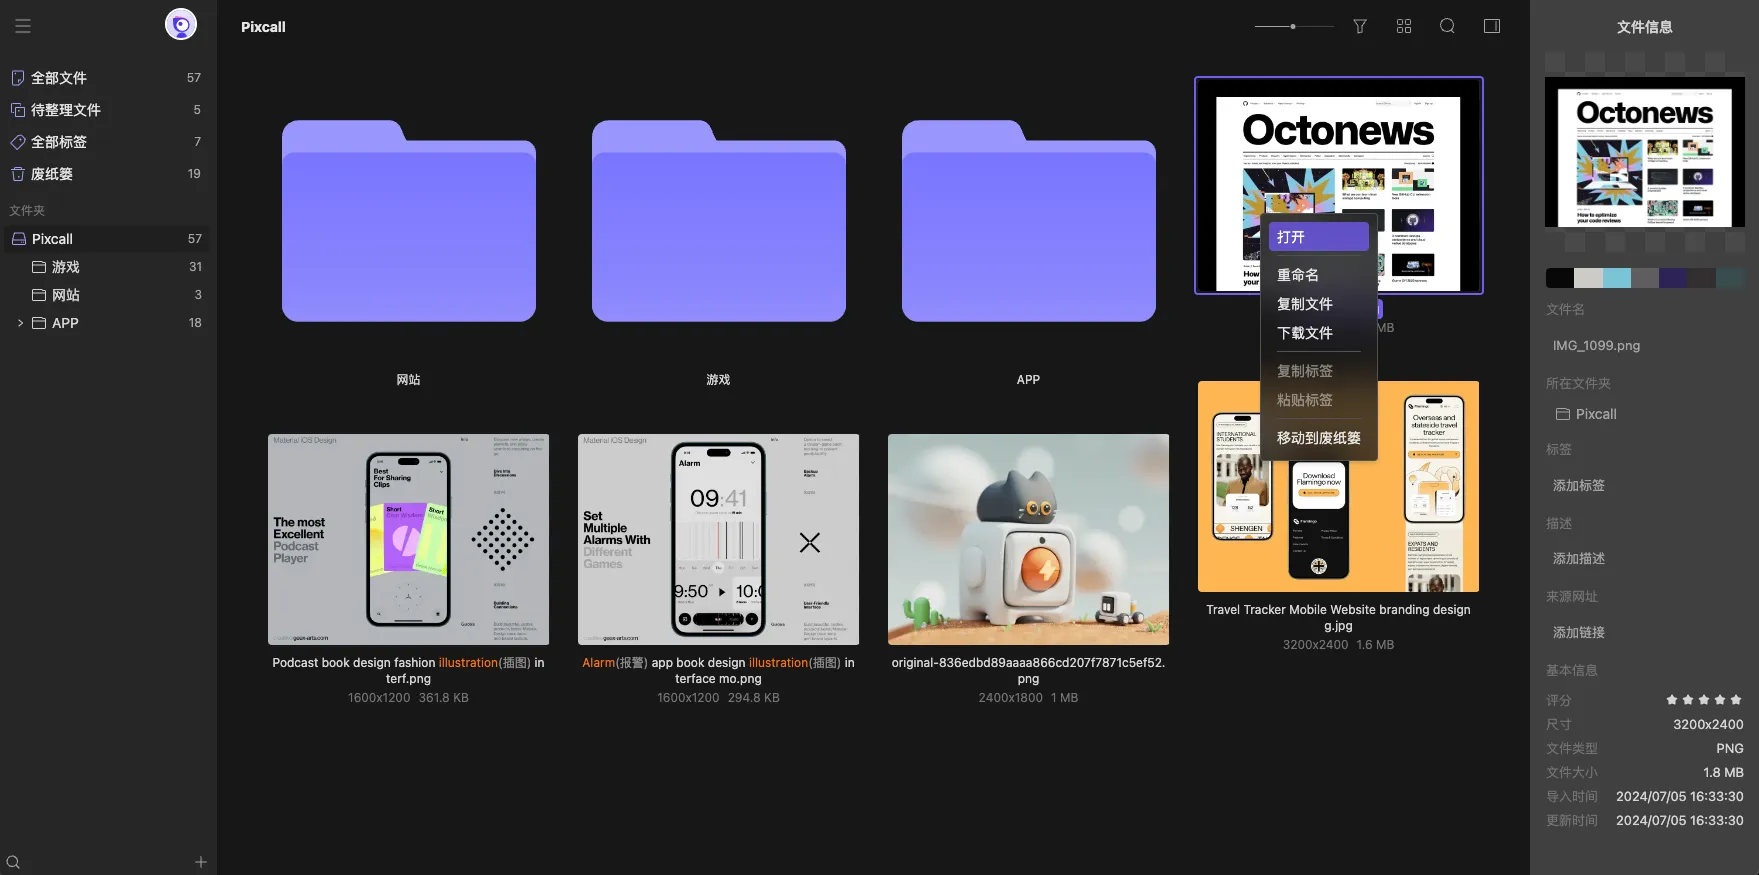
Task: Click the plus icon to add folder
Action: click(201, 862)
